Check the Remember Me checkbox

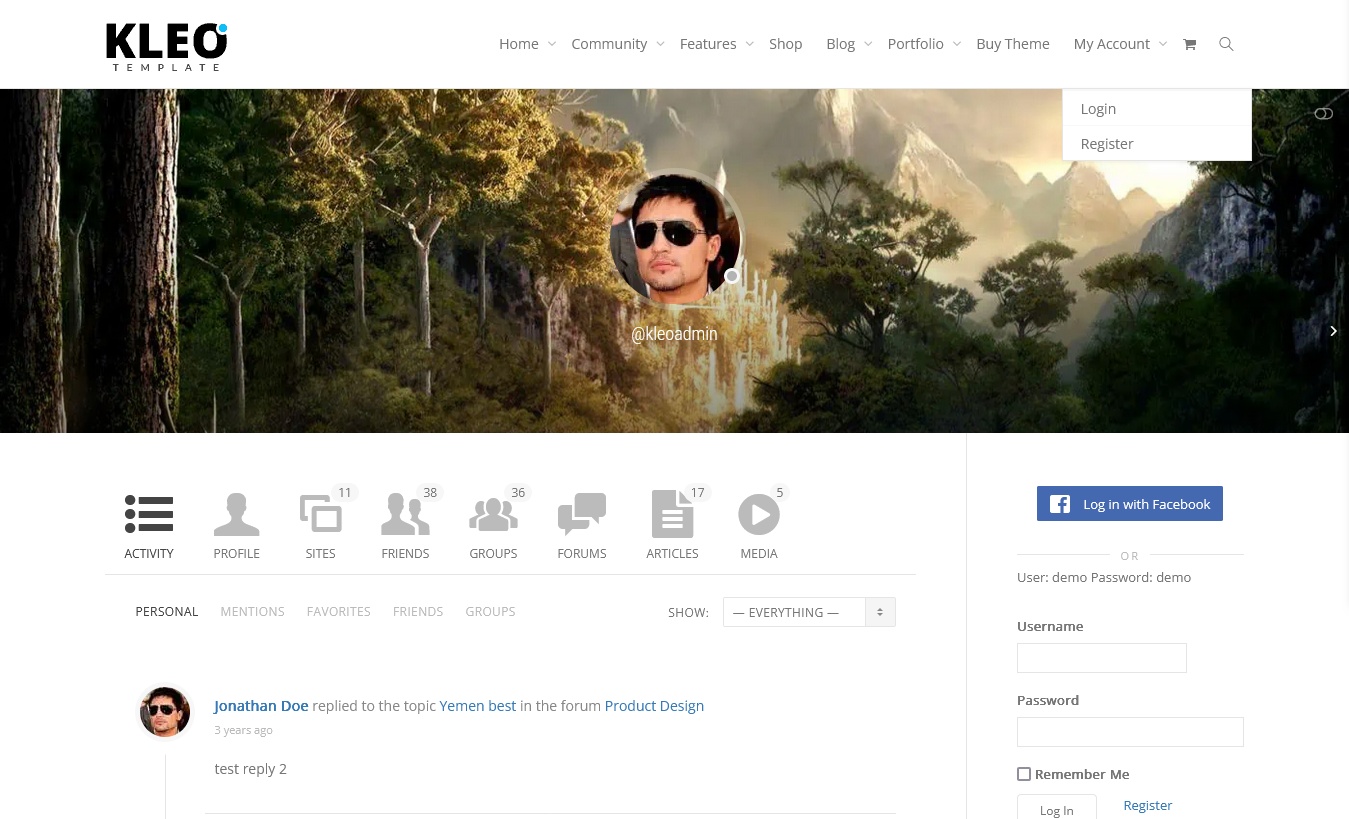coord(1024,774)
